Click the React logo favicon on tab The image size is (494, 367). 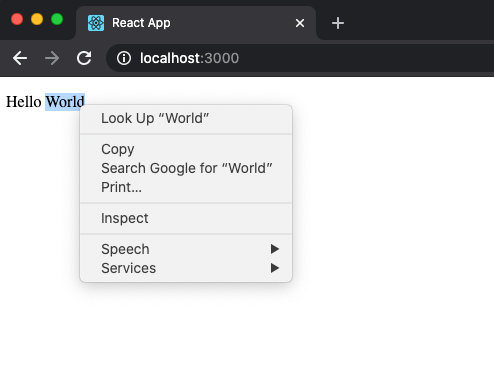click(96, 23)
